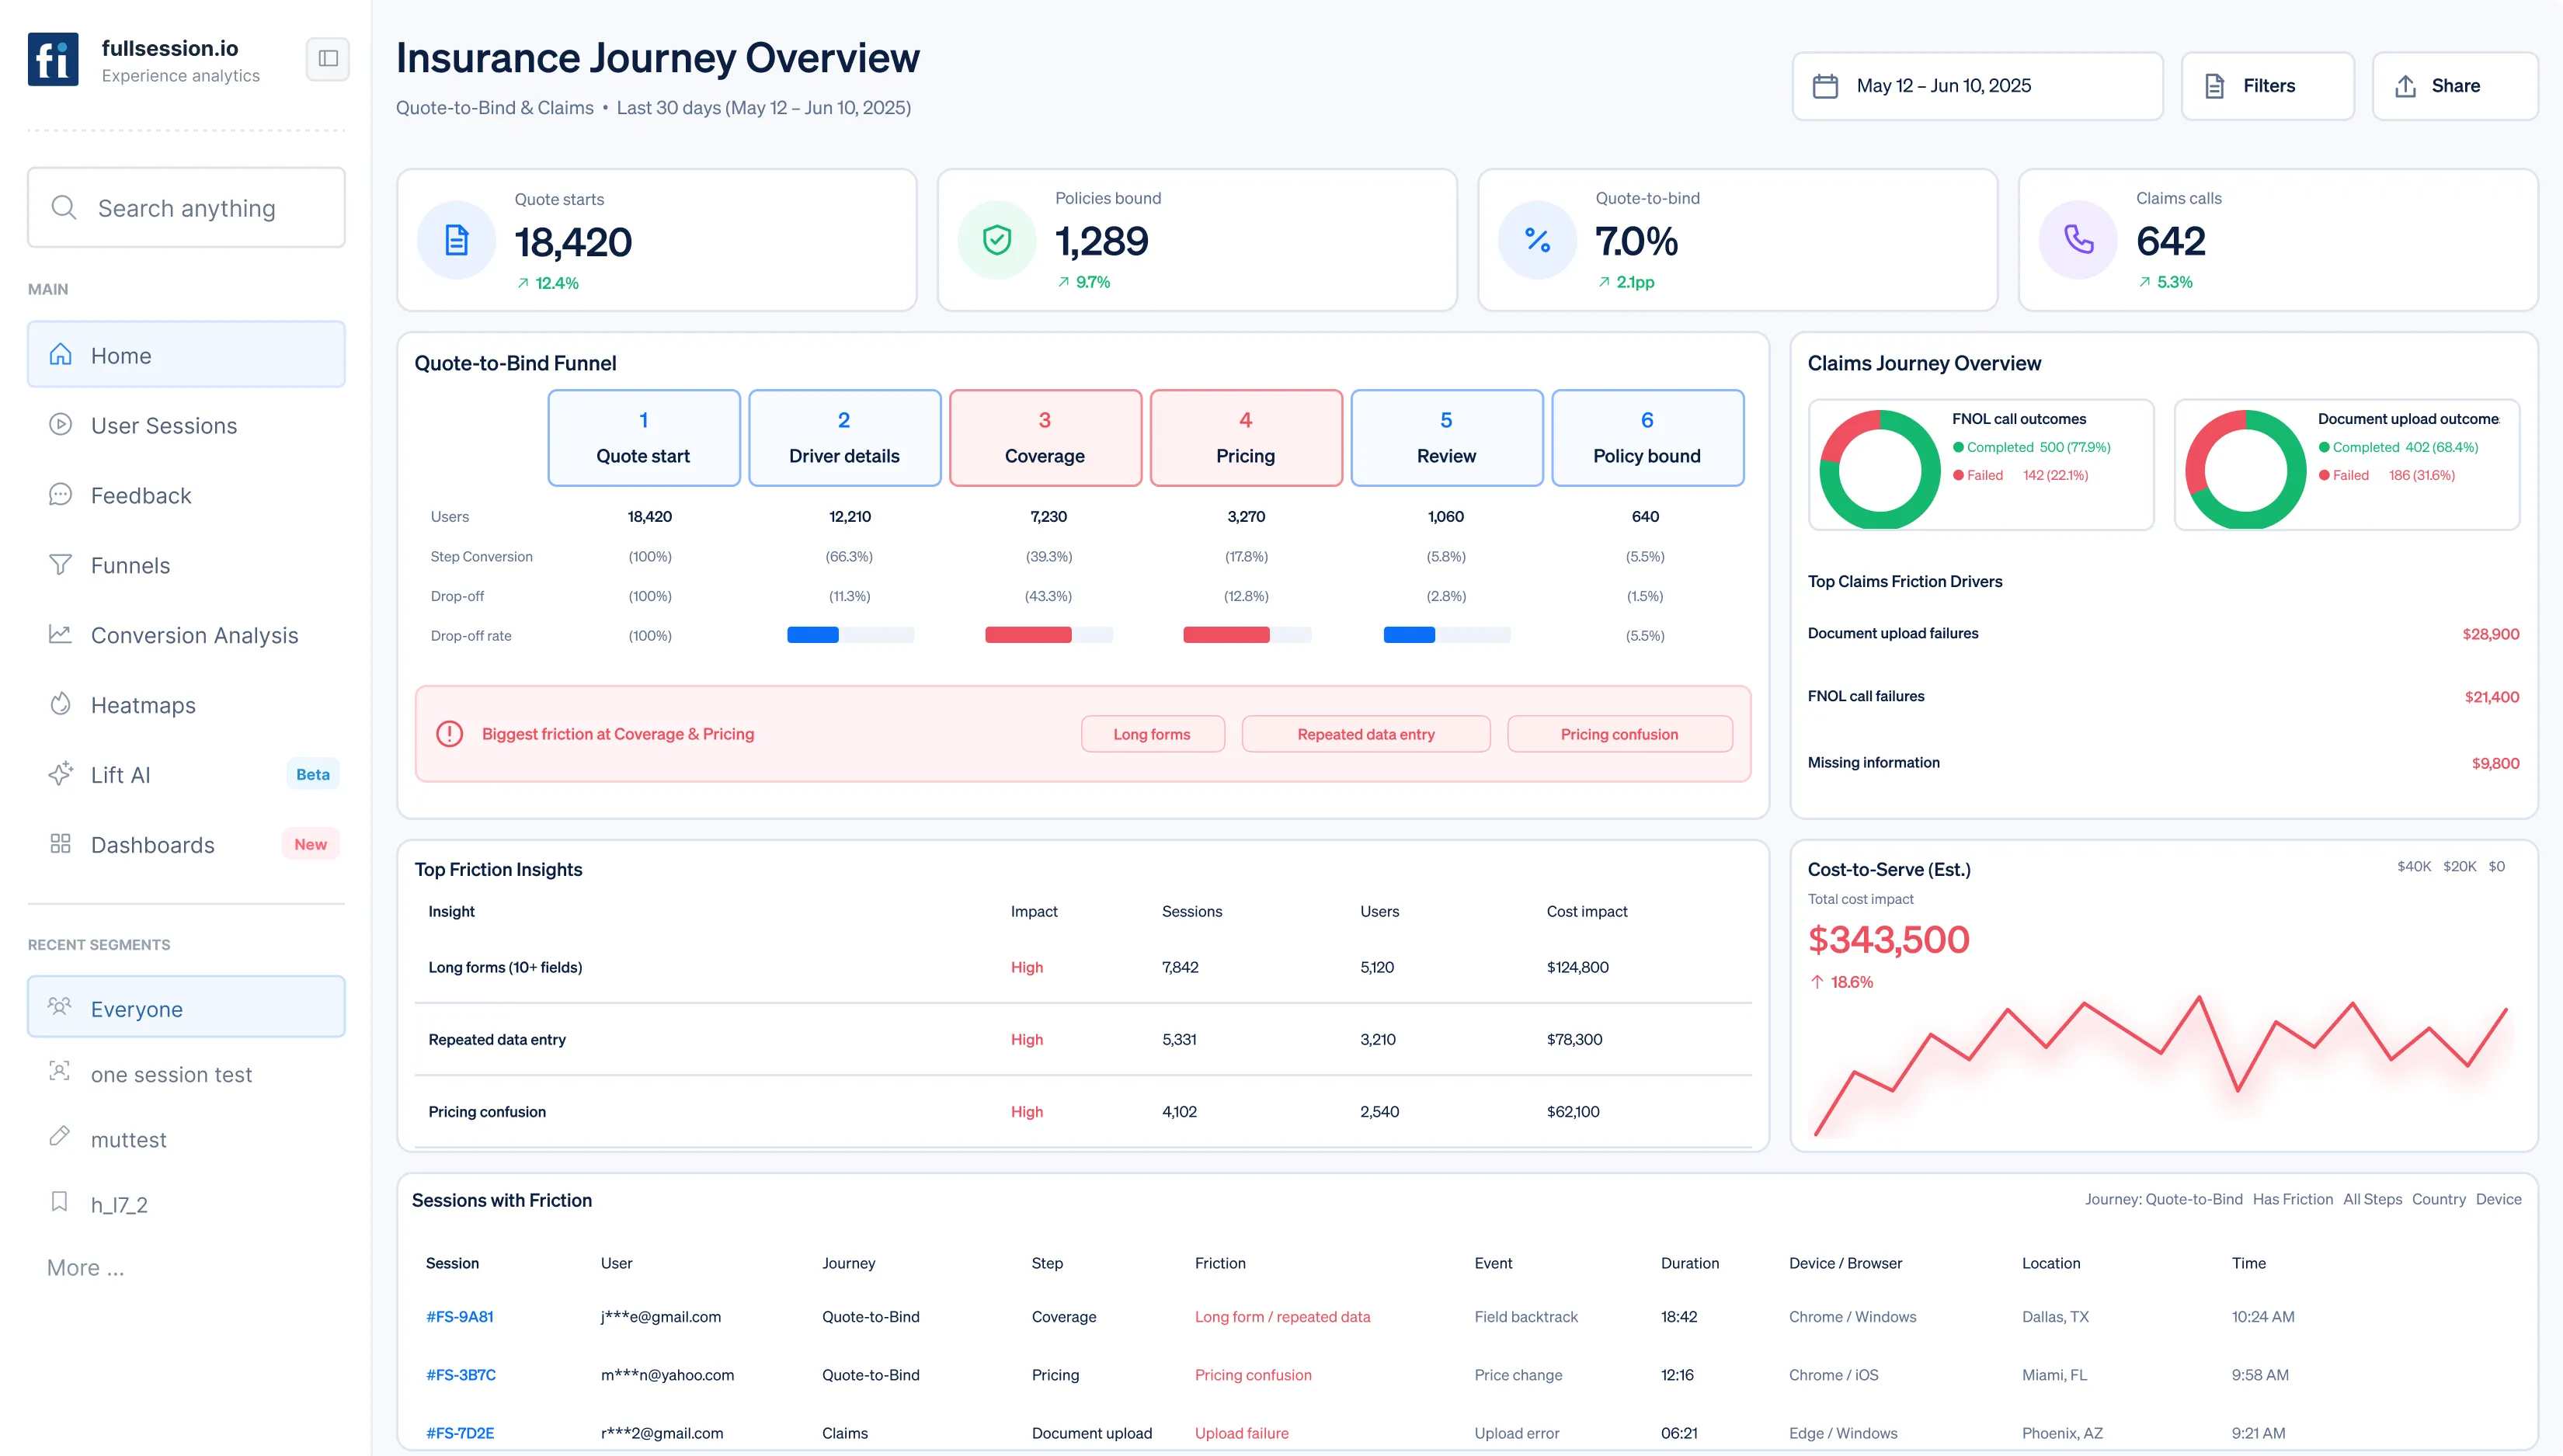
Task: Click the h_l7_2 bookmark icon
Action: click(59, 1202)
